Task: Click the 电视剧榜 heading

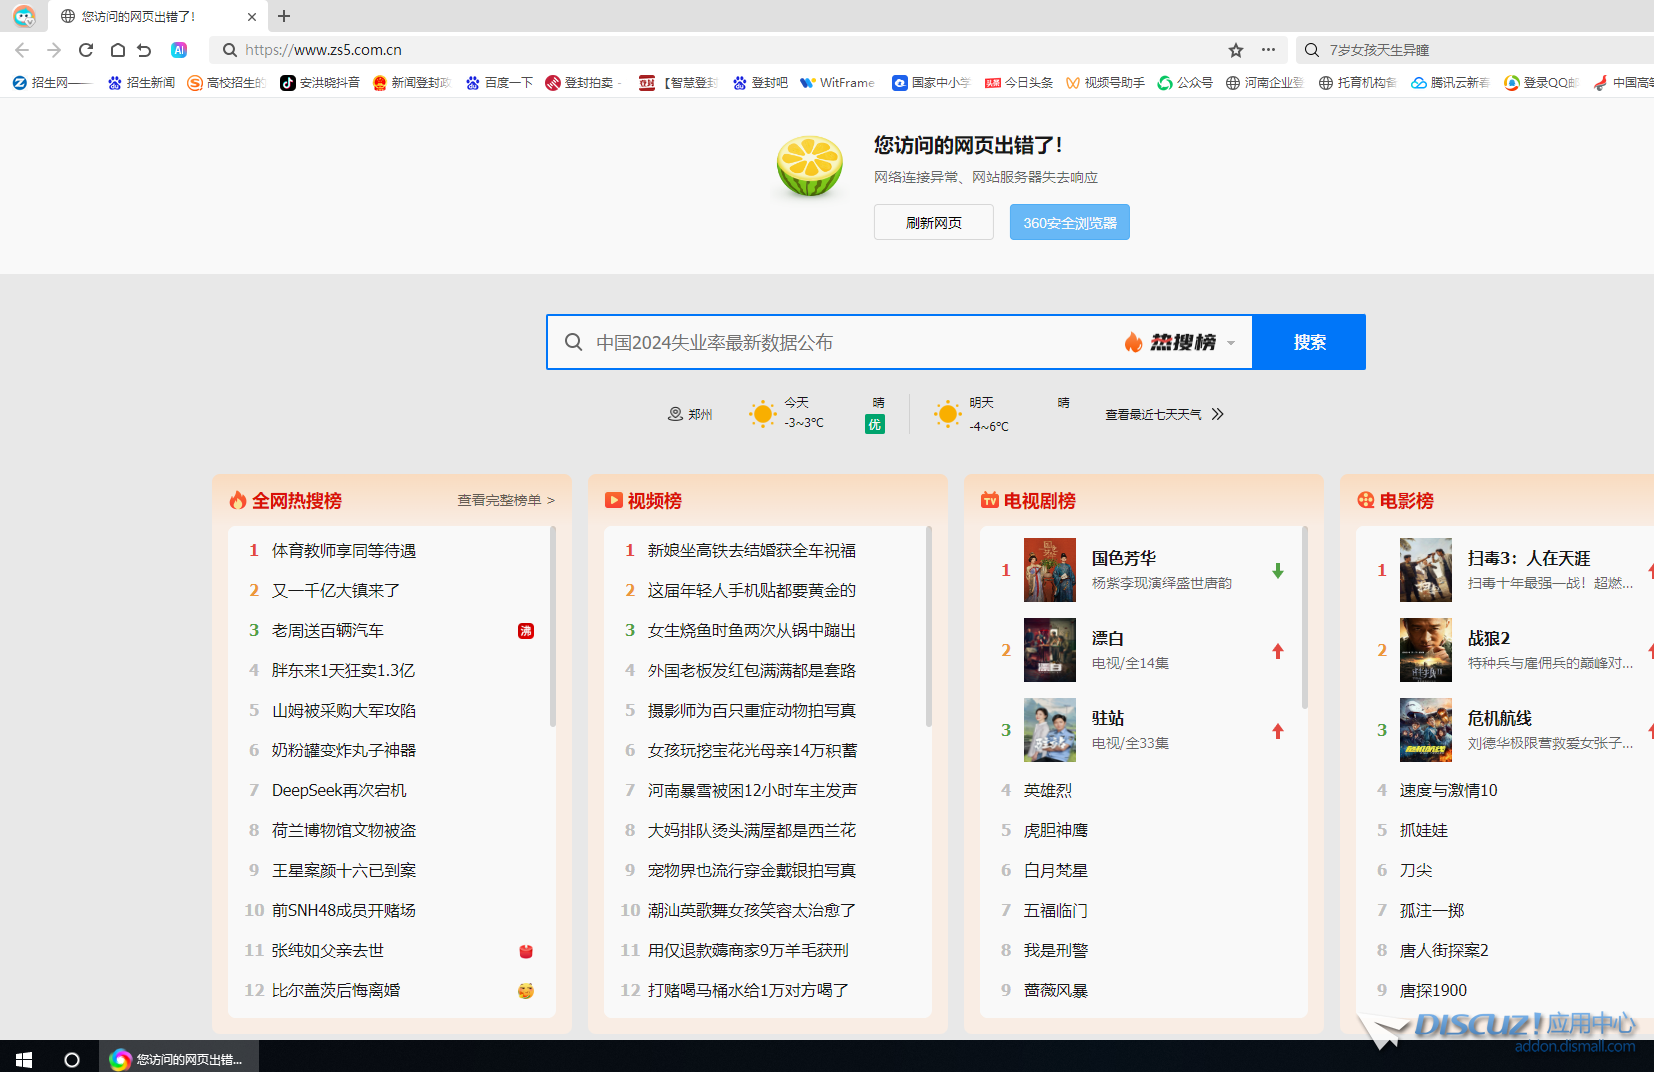Action: (1040, 501)
